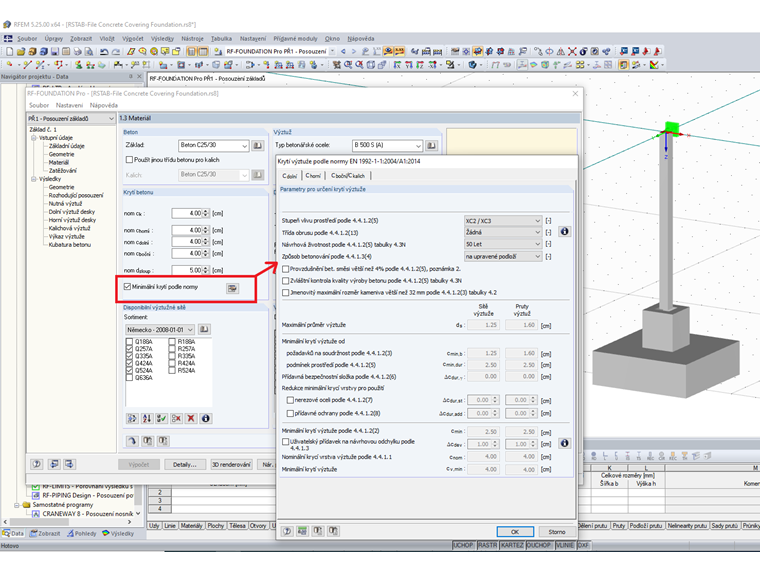
Task: Click the Undo arrow icon
Action: pos(104,51)
